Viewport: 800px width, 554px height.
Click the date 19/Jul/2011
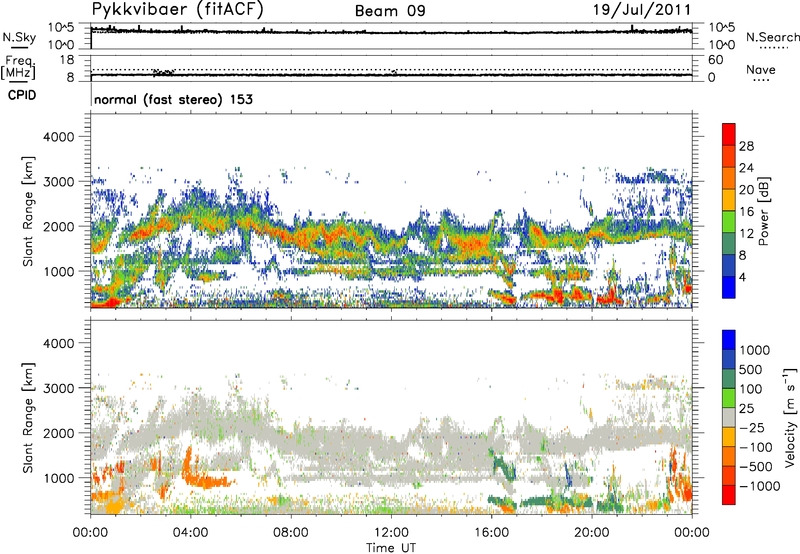coord(642,10)
